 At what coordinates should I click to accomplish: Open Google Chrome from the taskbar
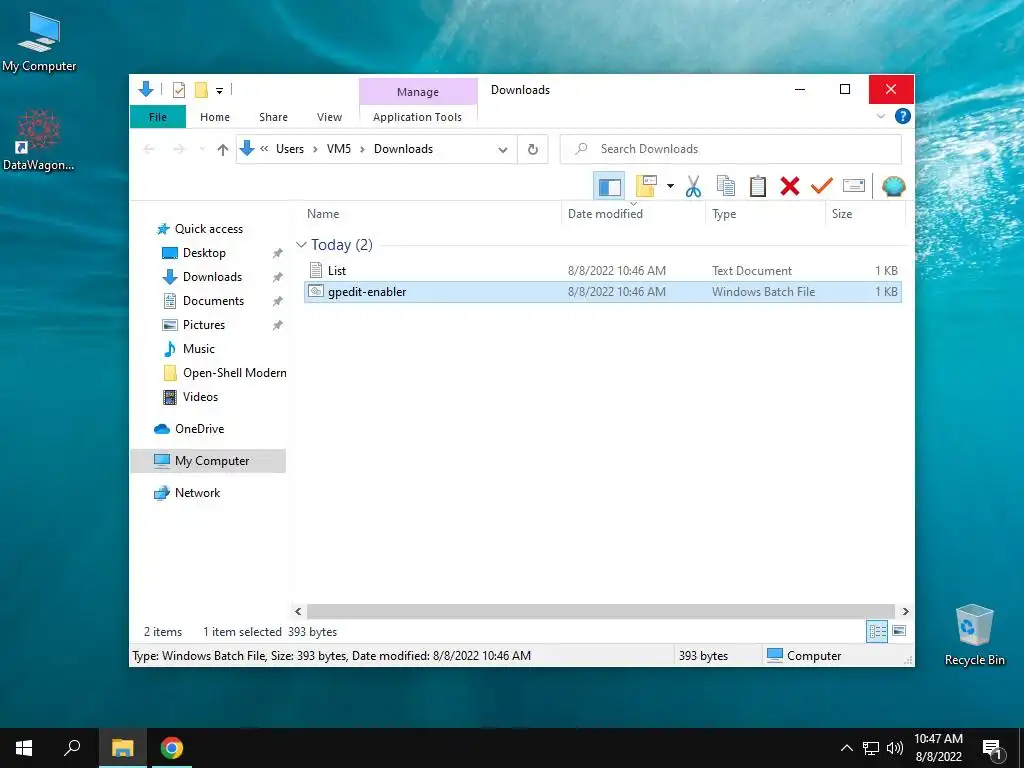point(172,748)
